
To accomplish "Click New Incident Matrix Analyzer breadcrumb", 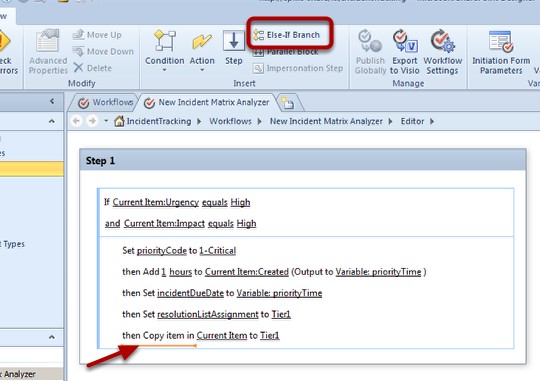I will click(326, 121).
